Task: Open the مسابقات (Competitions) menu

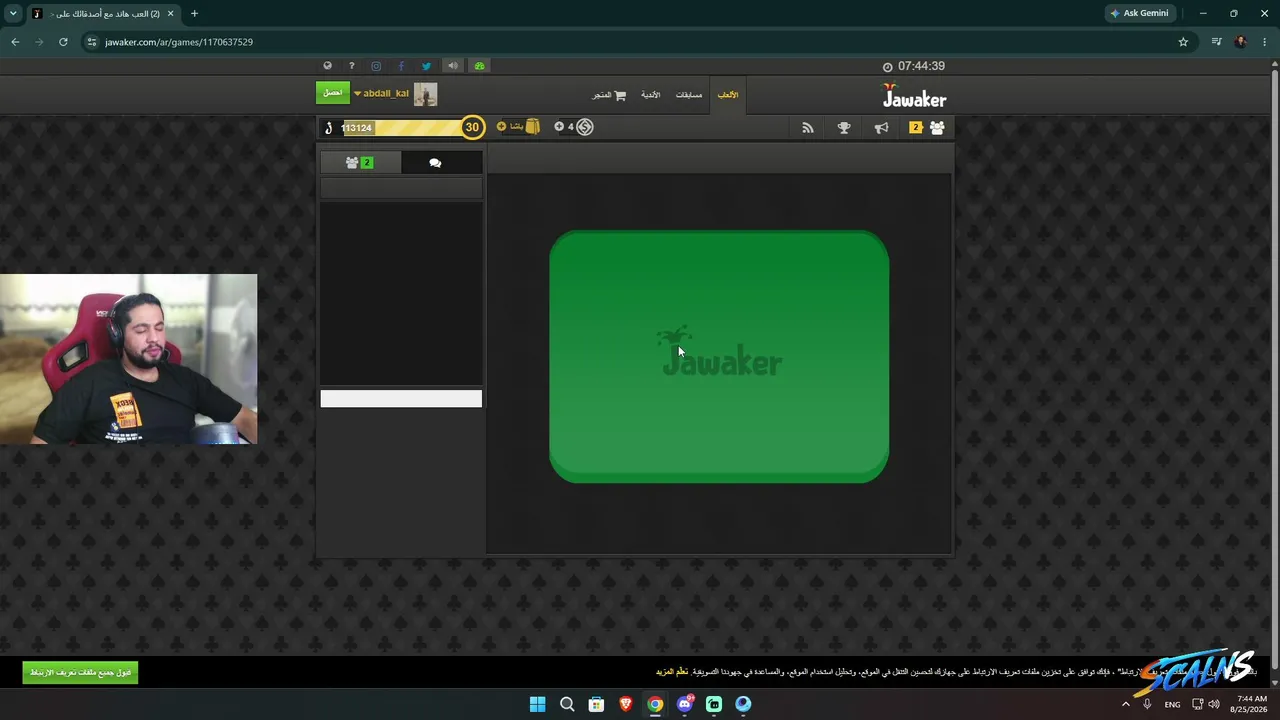Action: 689,95
